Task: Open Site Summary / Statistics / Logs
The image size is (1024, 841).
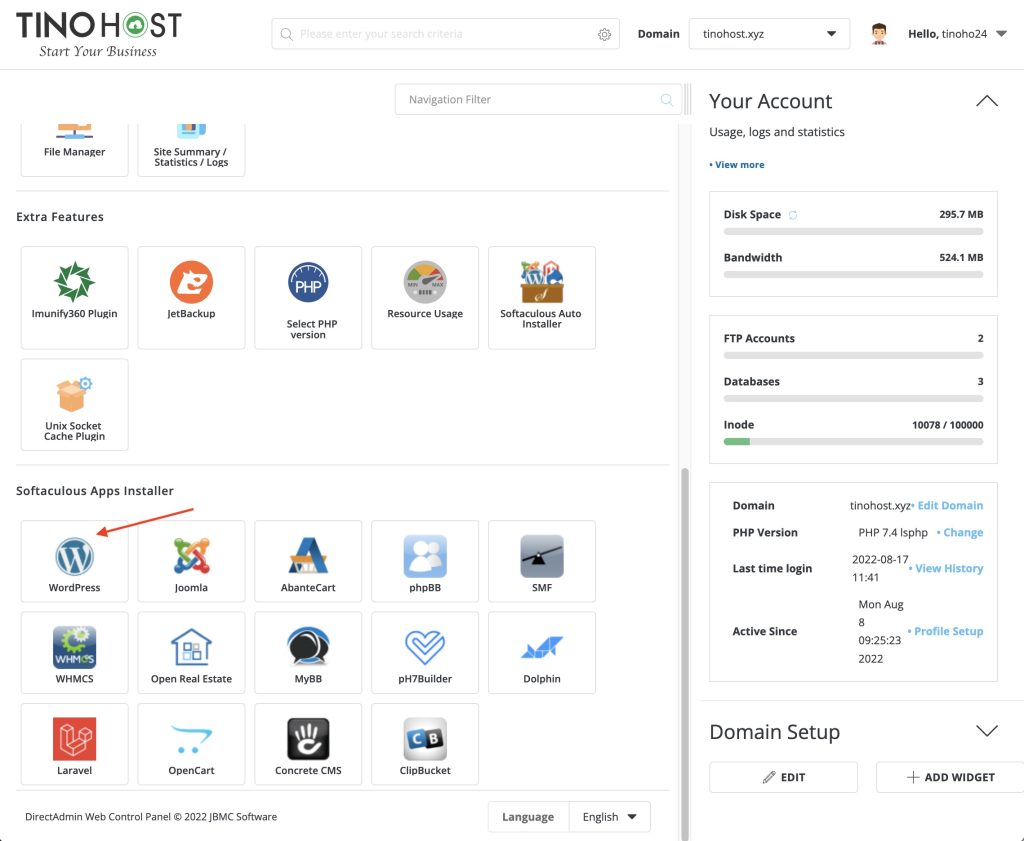Action: click(191, 150)
